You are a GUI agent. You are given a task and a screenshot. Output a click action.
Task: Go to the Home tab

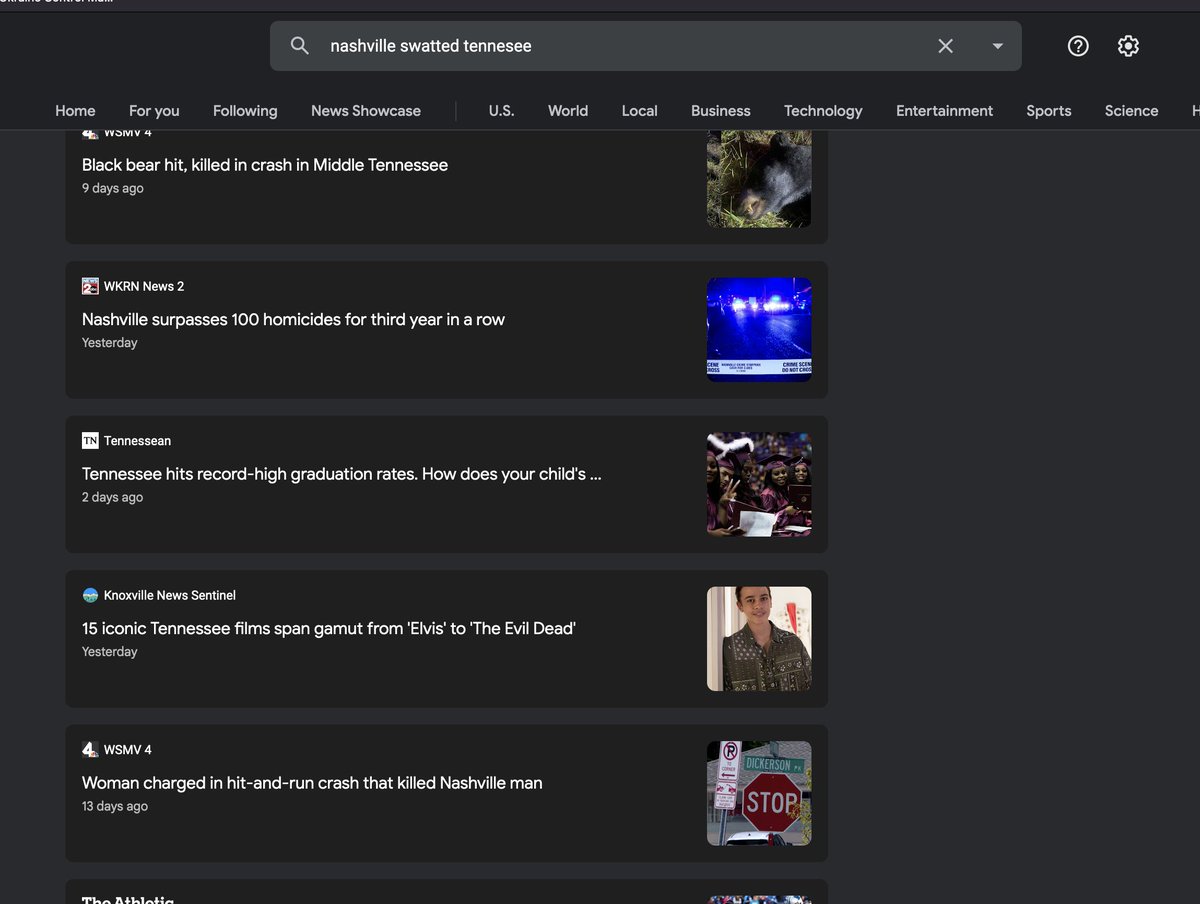click(x=75, y=111)
